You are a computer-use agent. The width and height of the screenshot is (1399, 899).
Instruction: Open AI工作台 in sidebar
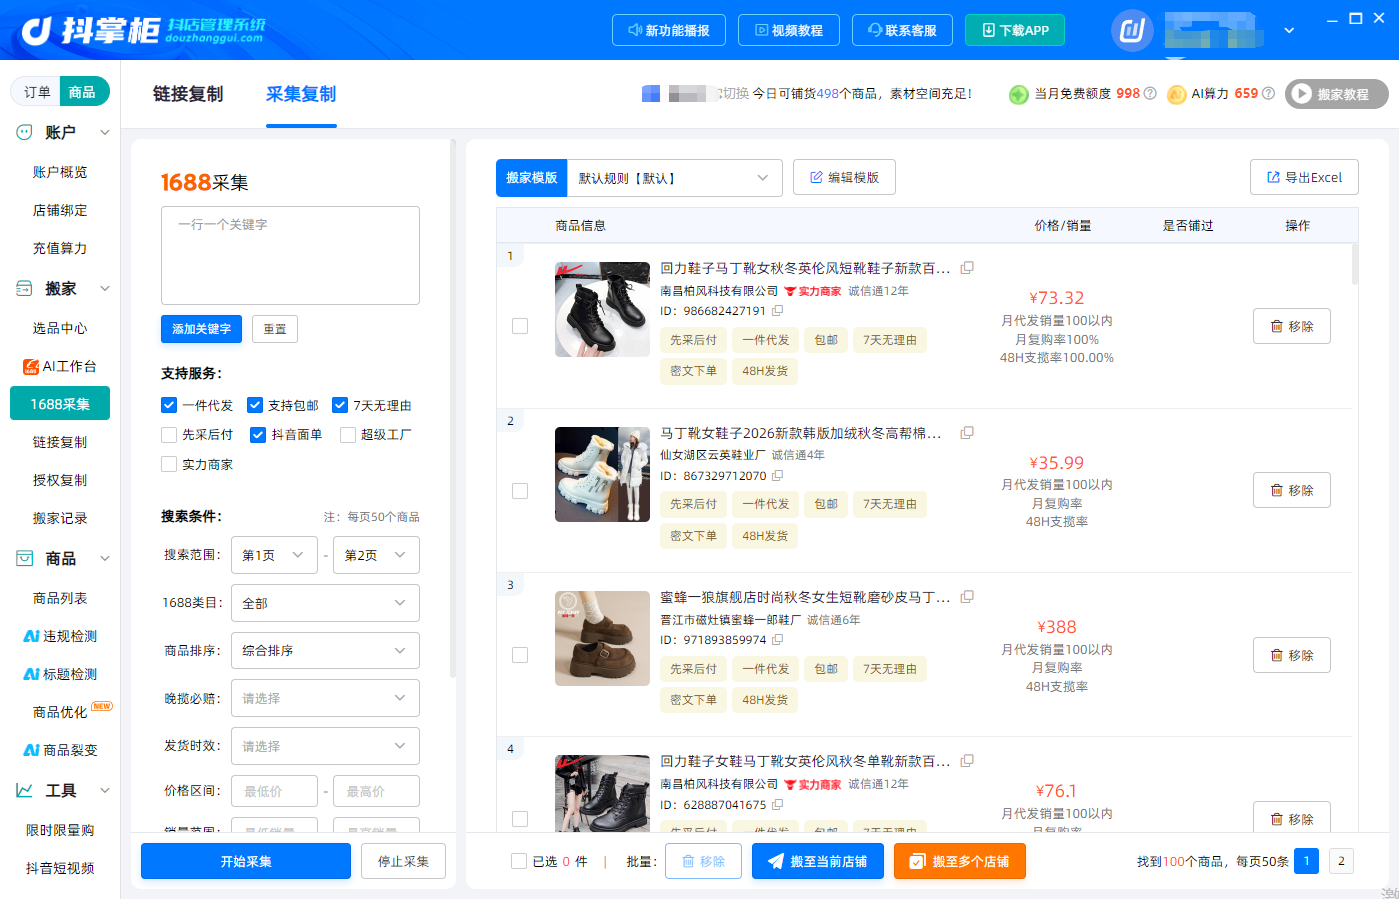[x=60, y=366]
